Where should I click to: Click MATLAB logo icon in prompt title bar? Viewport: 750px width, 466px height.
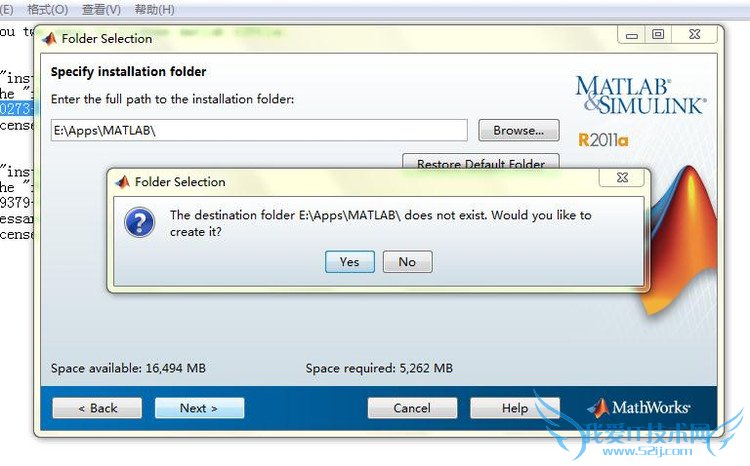click(x=123, y=182)
